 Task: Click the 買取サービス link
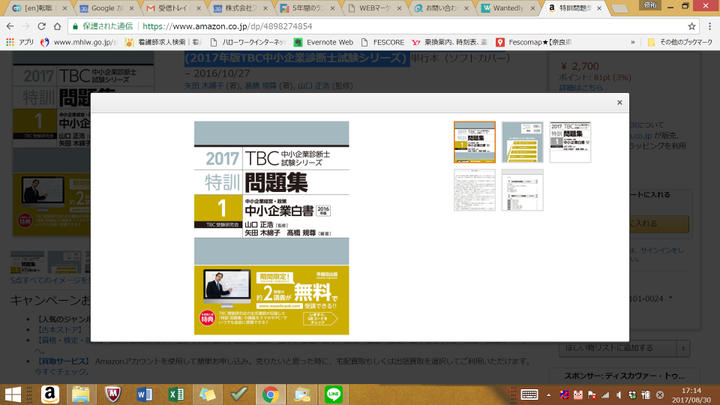click(63, 361)
